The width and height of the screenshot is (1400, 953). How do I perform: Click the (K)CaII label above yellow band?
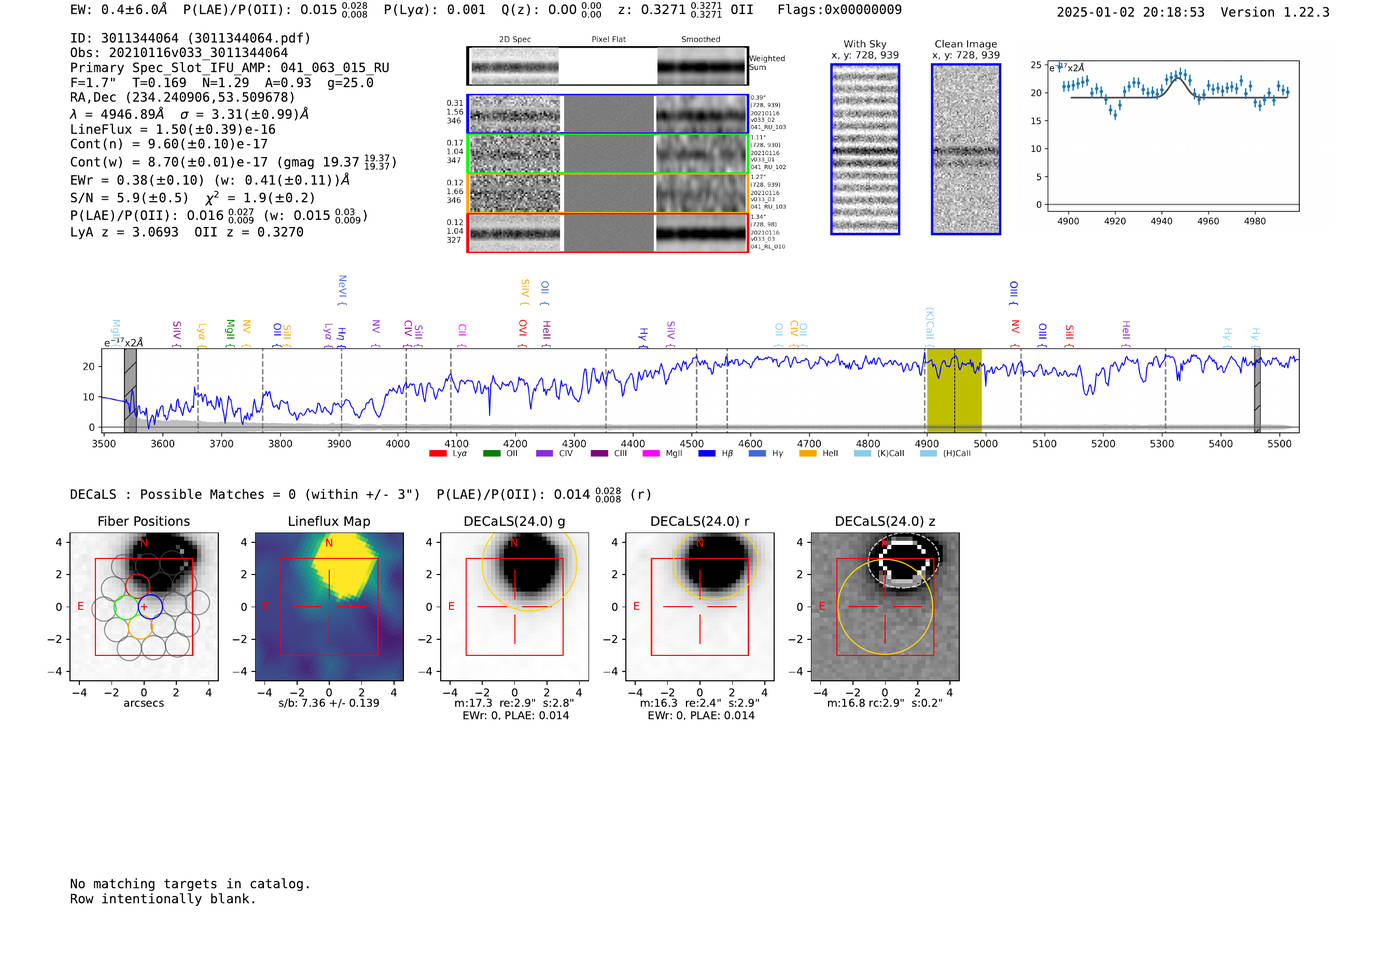[x=929, y=326]
